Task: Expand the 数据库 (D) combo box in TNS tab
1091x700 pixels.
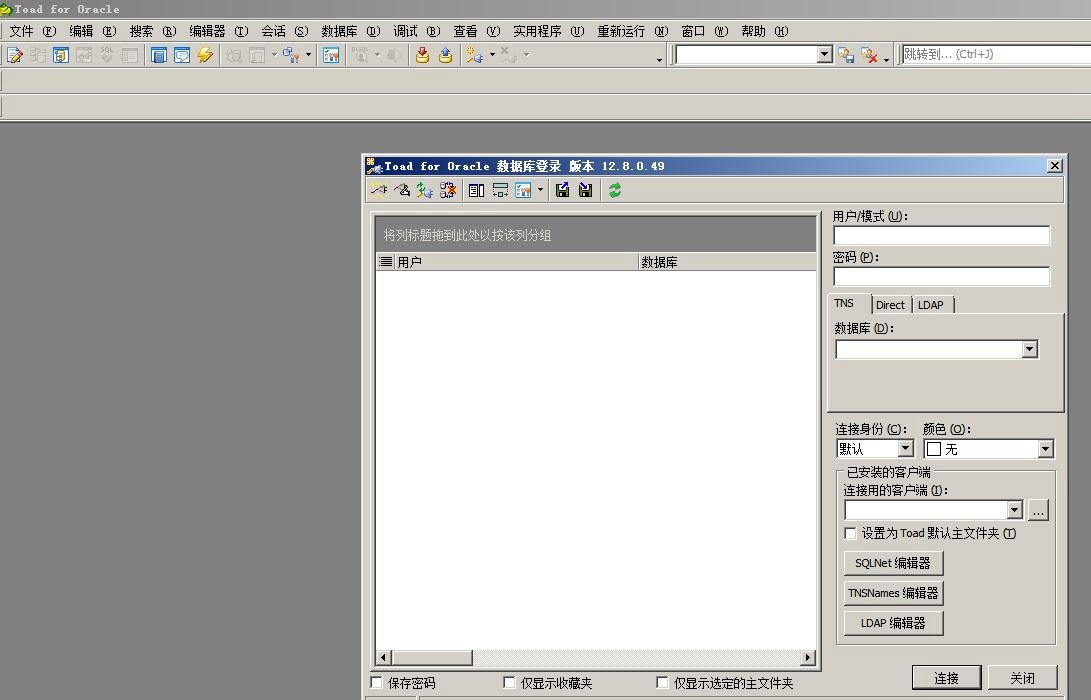Action: [x=1030, y=349]
